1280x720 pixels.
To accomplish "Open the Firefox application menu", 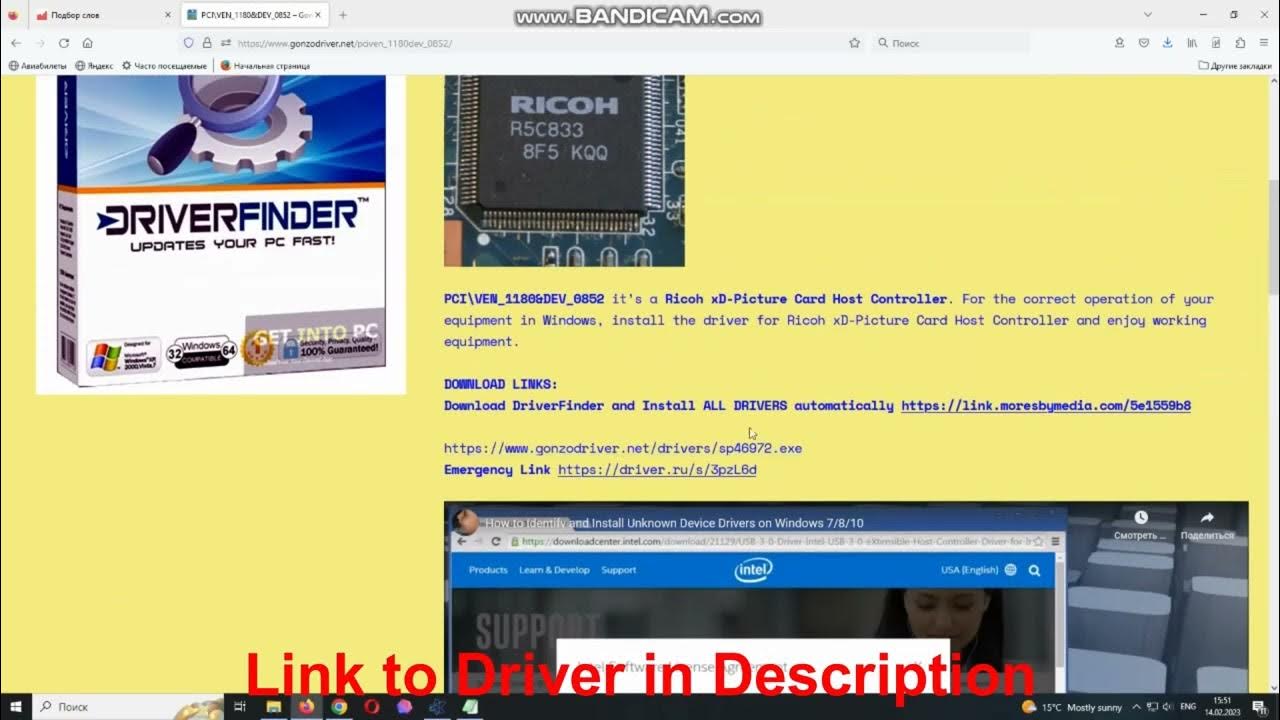I will tap(1264, 43).
